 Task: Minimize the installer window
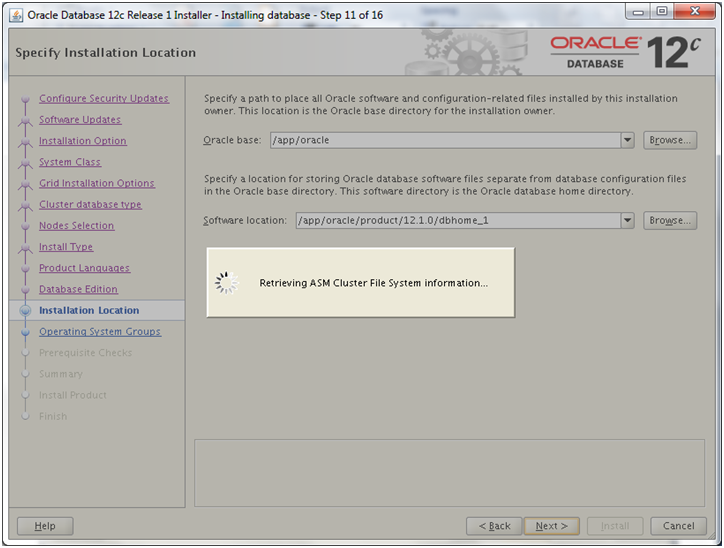click(638, 12)
